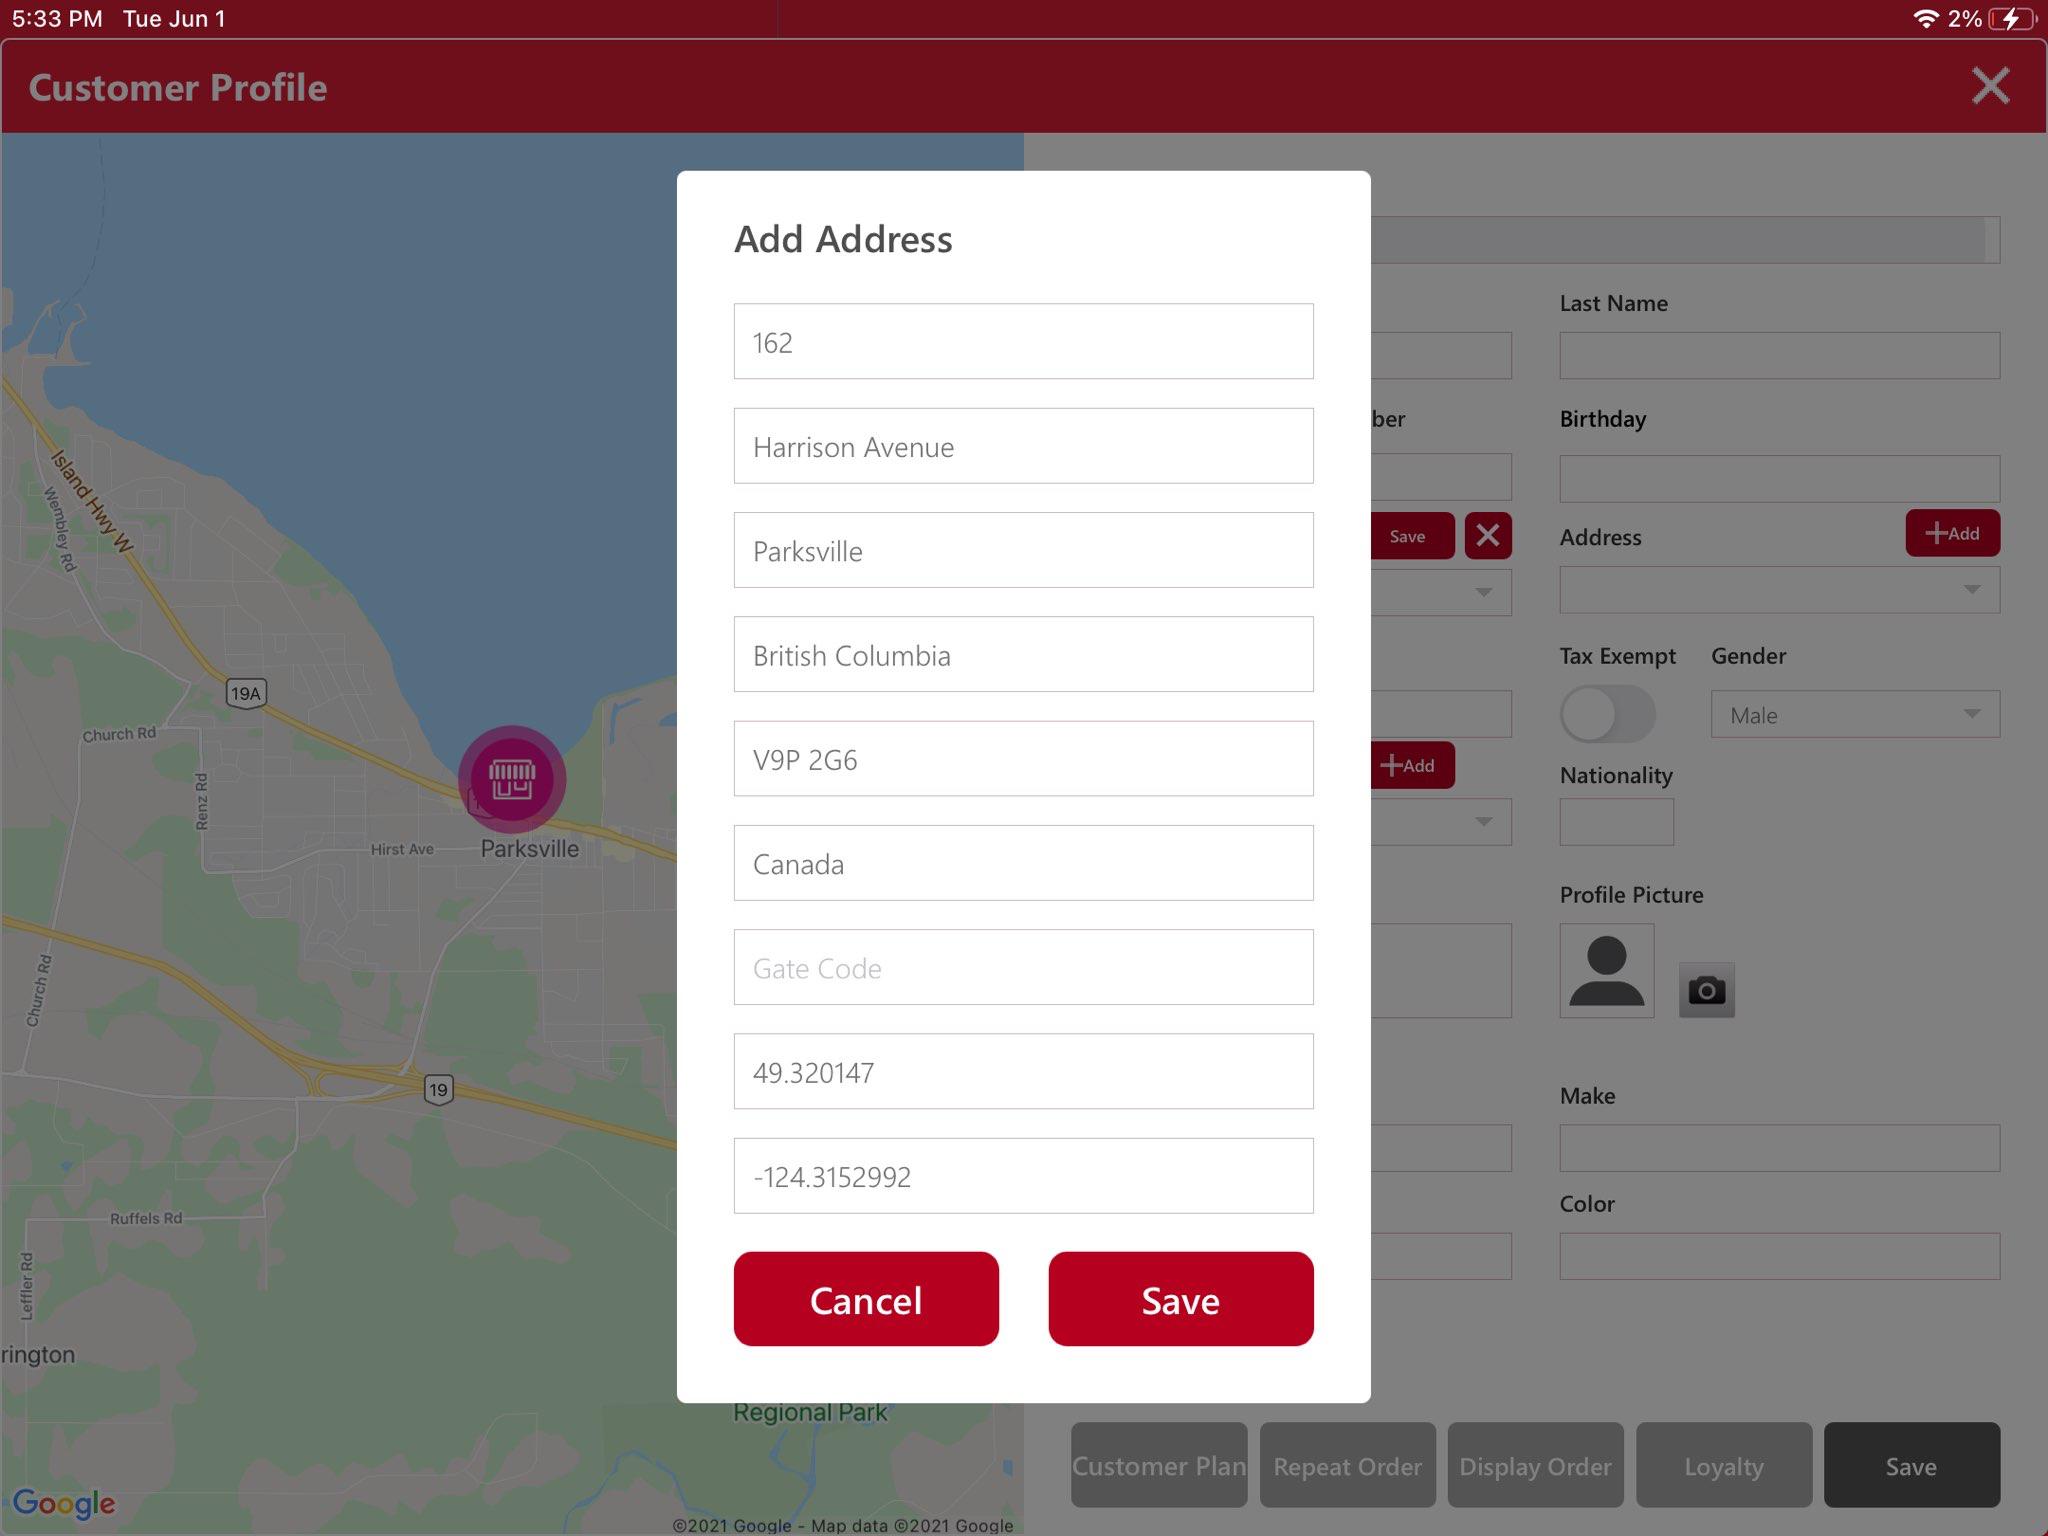Edit the British Columbia province field
The width and height of the screenshot is (2048, 1536).
[1023, 654]
